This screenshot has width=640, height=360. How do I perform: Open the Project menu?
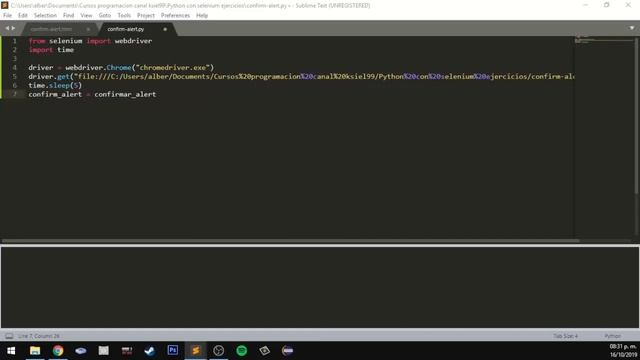point(146,16)
